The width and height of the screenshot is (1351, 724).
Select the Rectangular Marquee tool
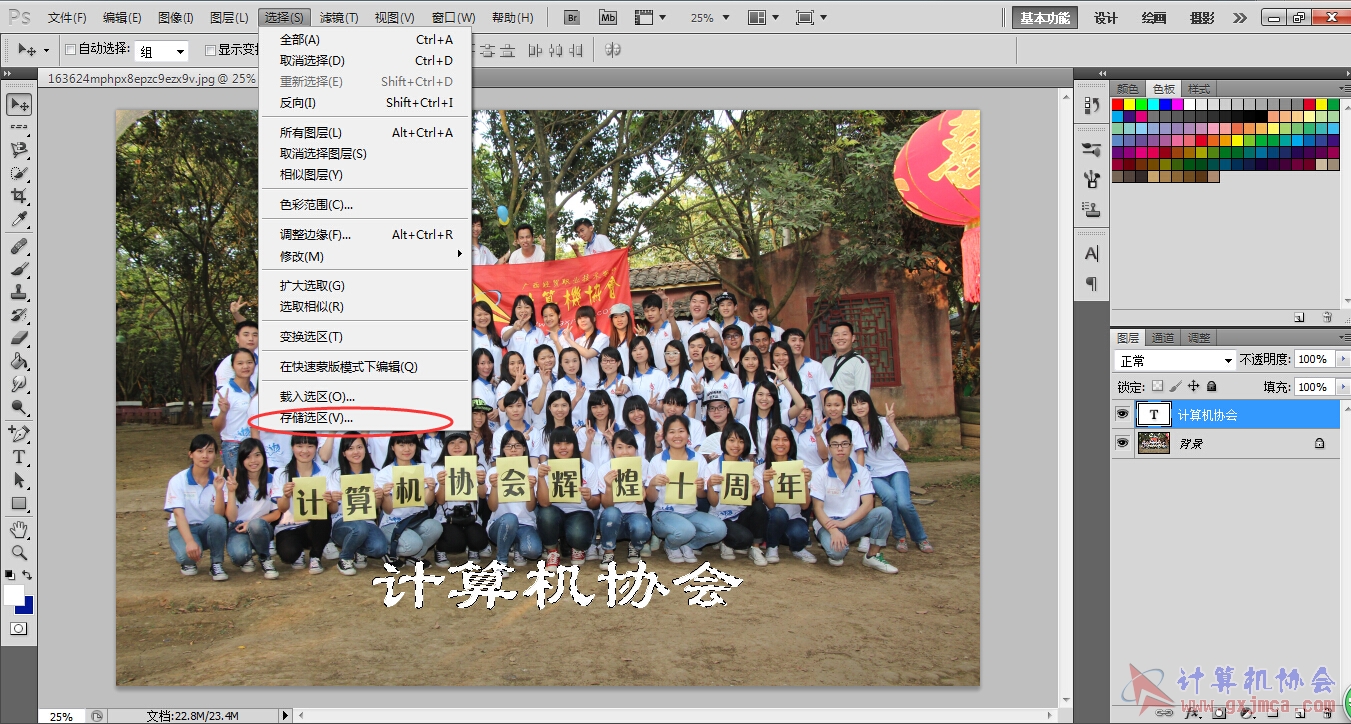tap(19, 127)
